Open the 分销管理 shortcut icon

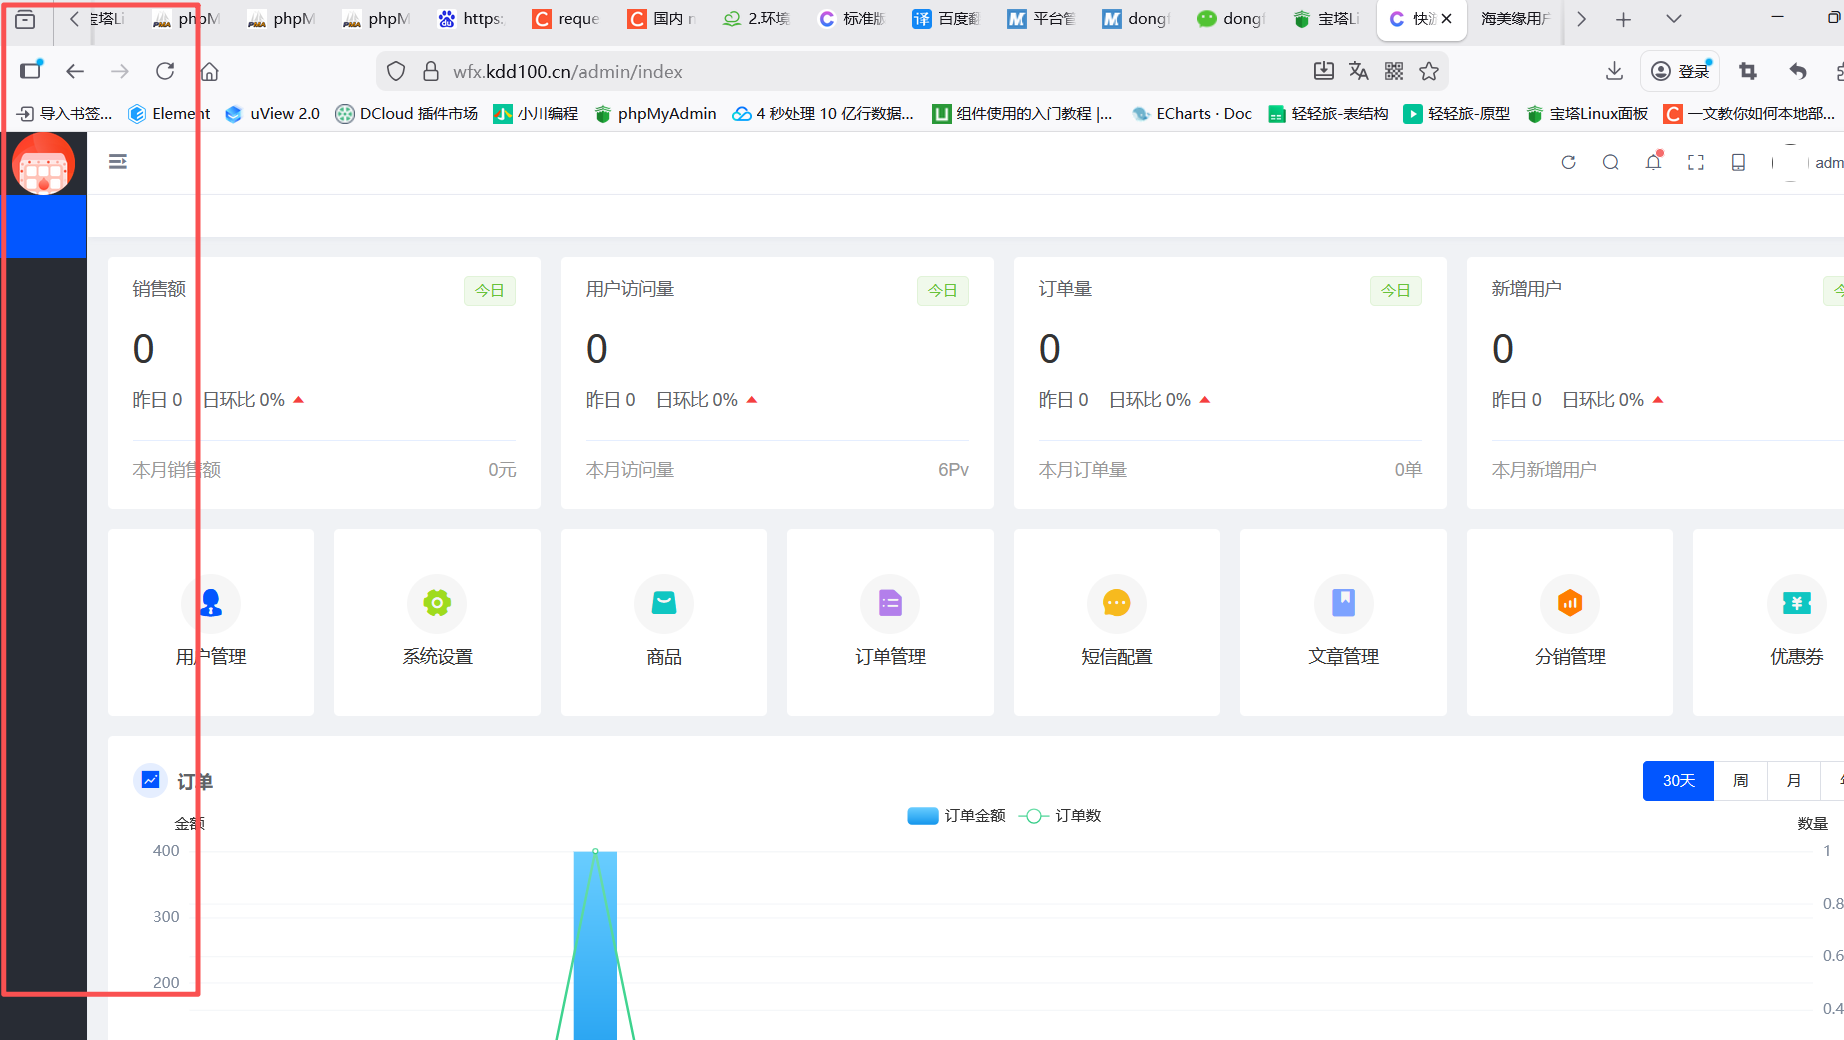point(1570,603)
